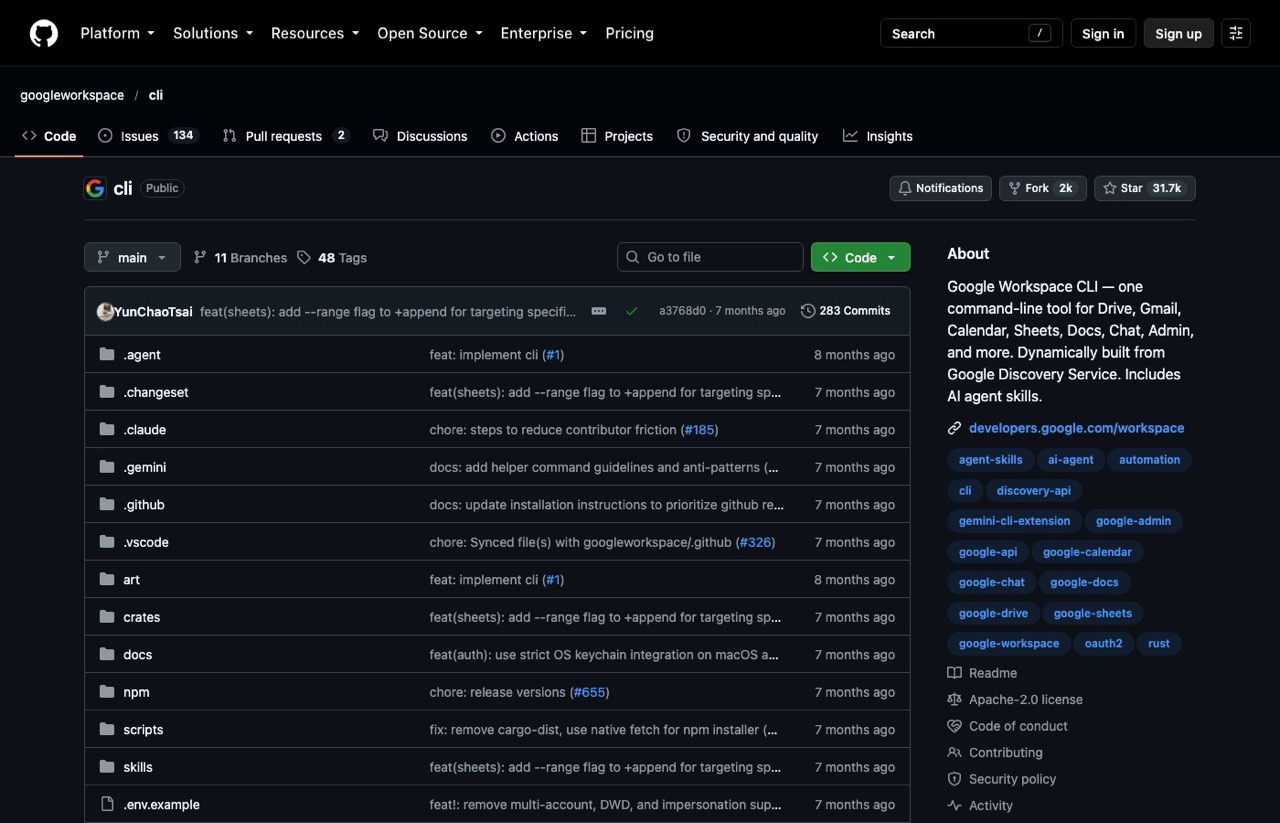Open the Actions tab
This screenshot has height=823, width=1280.
tap(525, 136)
